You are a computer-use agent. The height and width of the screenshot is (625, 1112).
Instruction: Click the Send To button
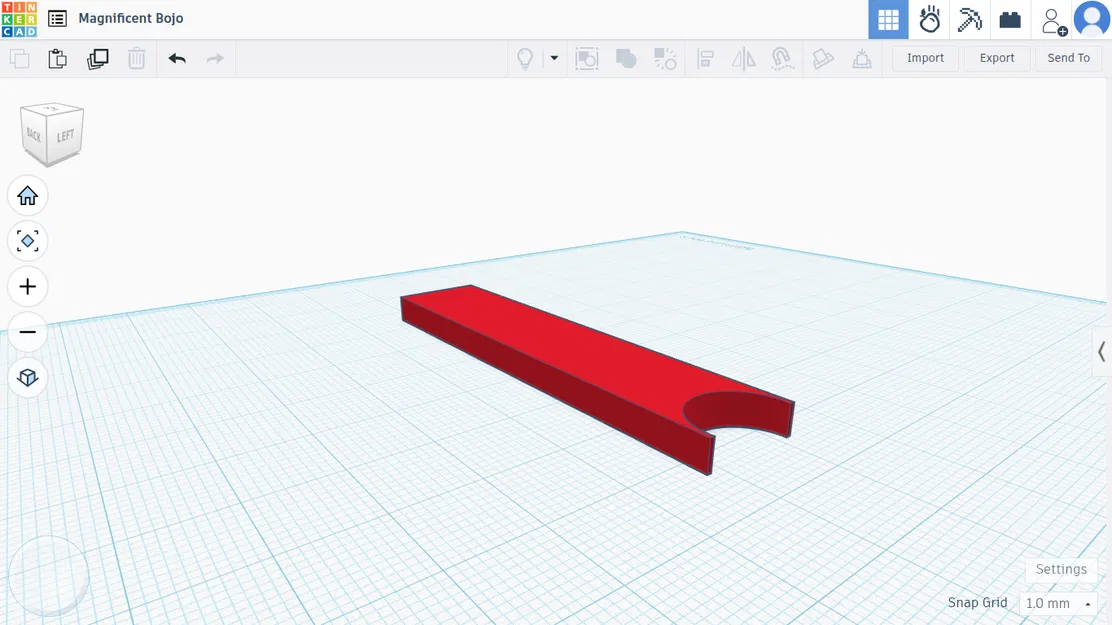1068,58
